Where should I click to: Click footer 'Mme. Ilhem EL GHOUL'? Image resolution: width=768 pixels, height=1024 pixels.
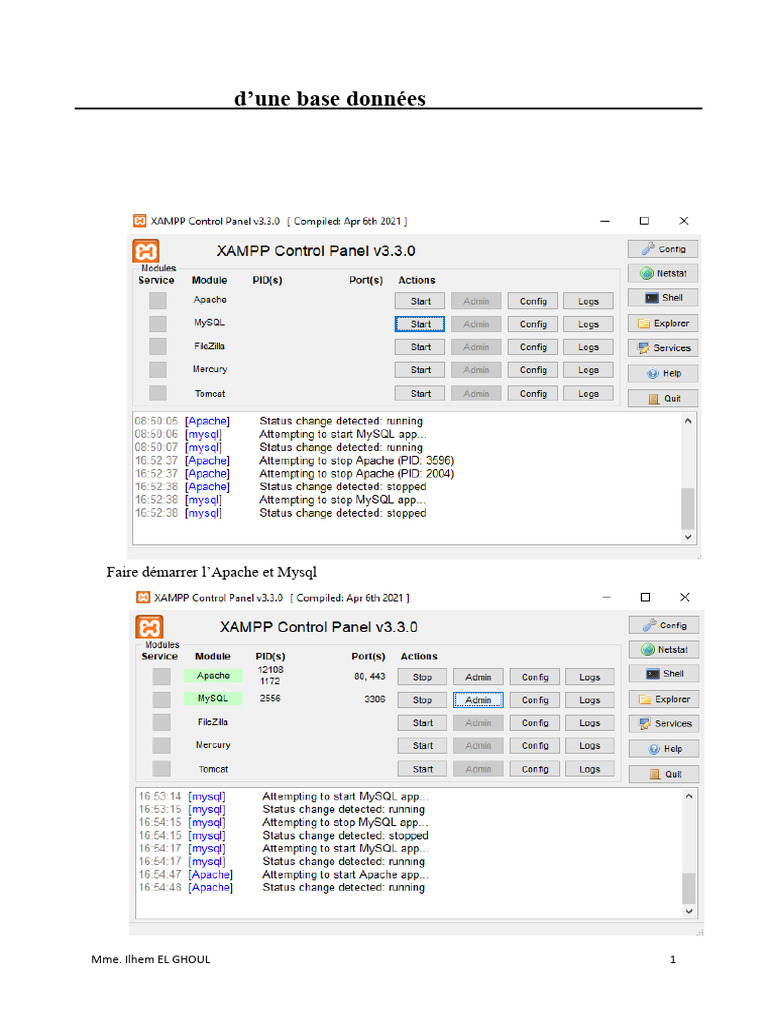[x=151, y=959]
